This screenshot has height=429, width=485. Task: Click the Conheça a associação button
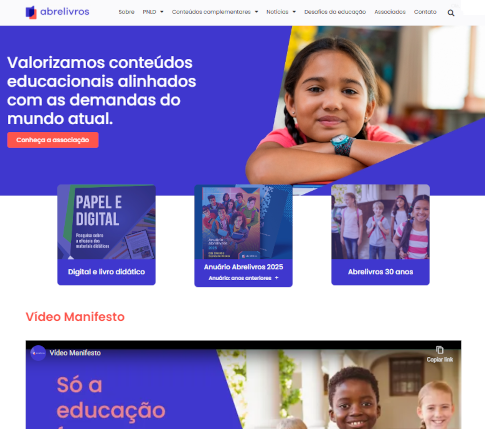pyautogui.click(x=53, y=140)
